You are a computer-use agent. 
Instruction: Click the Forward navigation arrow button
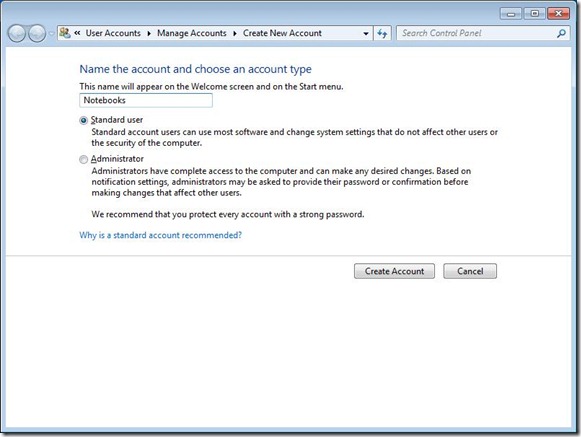[37, 33]
